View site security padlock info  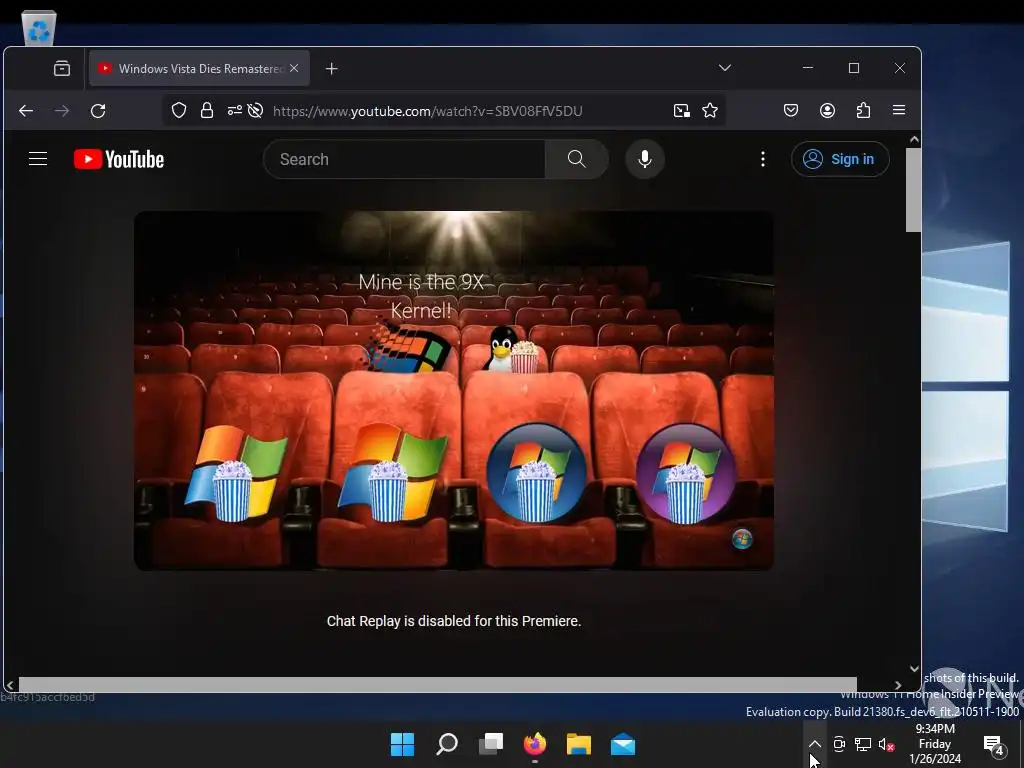point(207,110)
